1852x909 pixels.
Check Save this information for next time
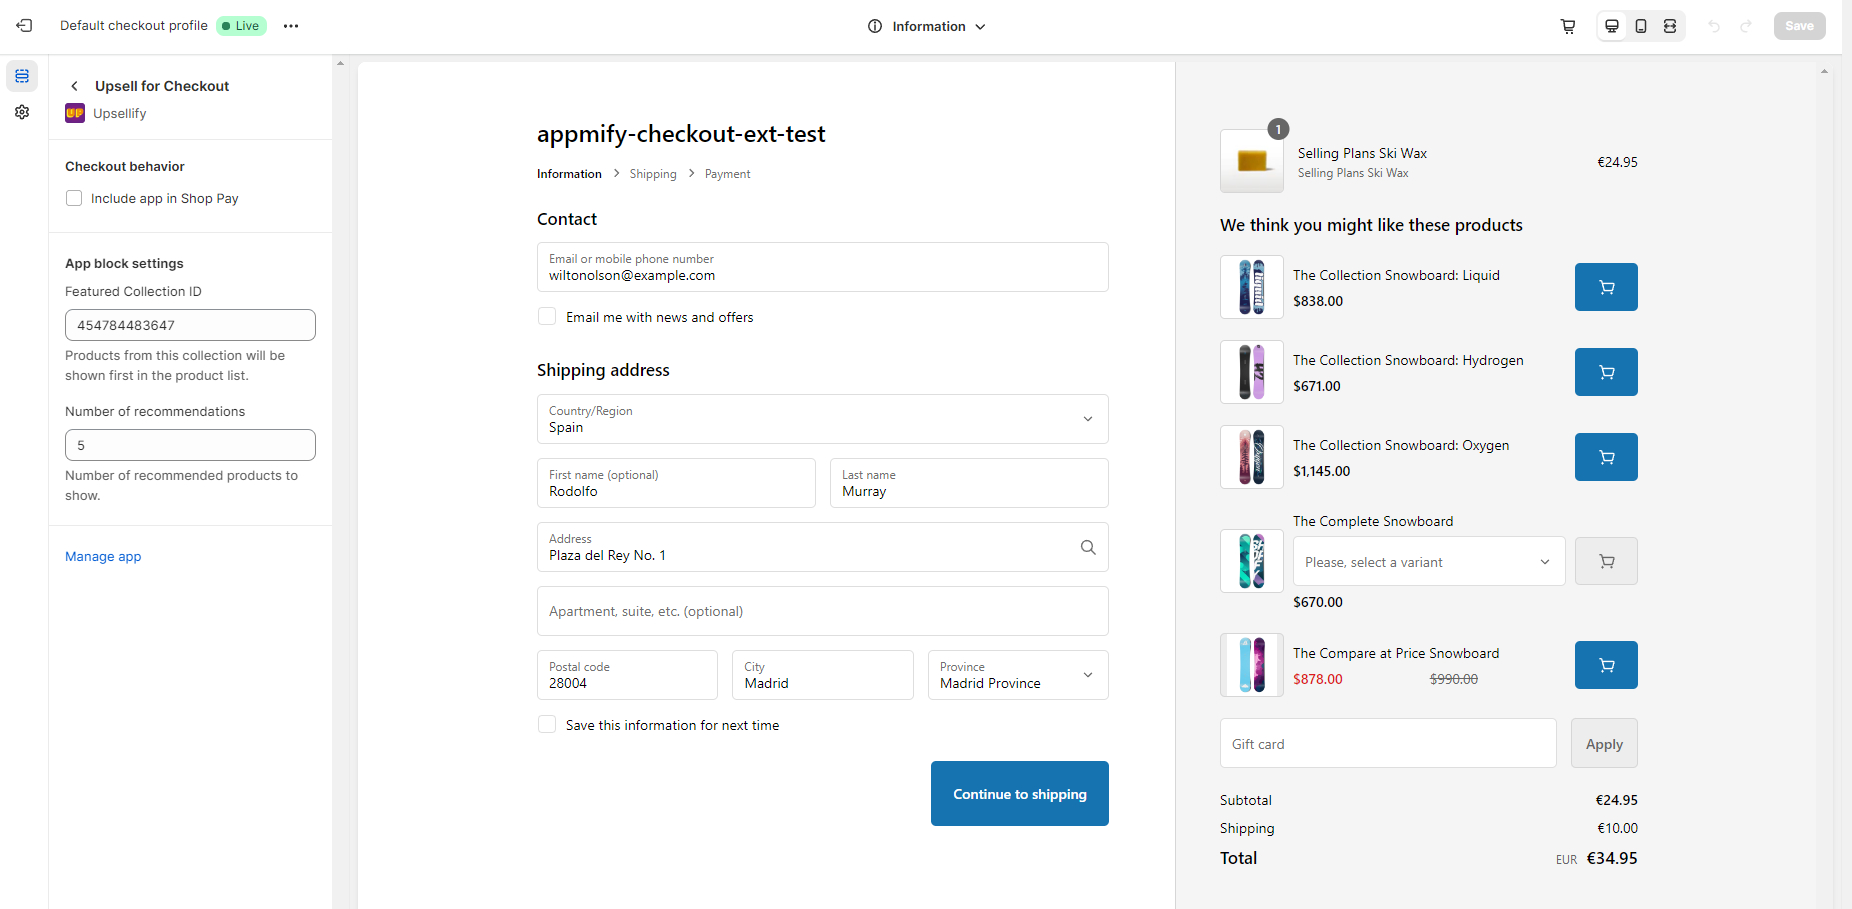pos(547,725)
